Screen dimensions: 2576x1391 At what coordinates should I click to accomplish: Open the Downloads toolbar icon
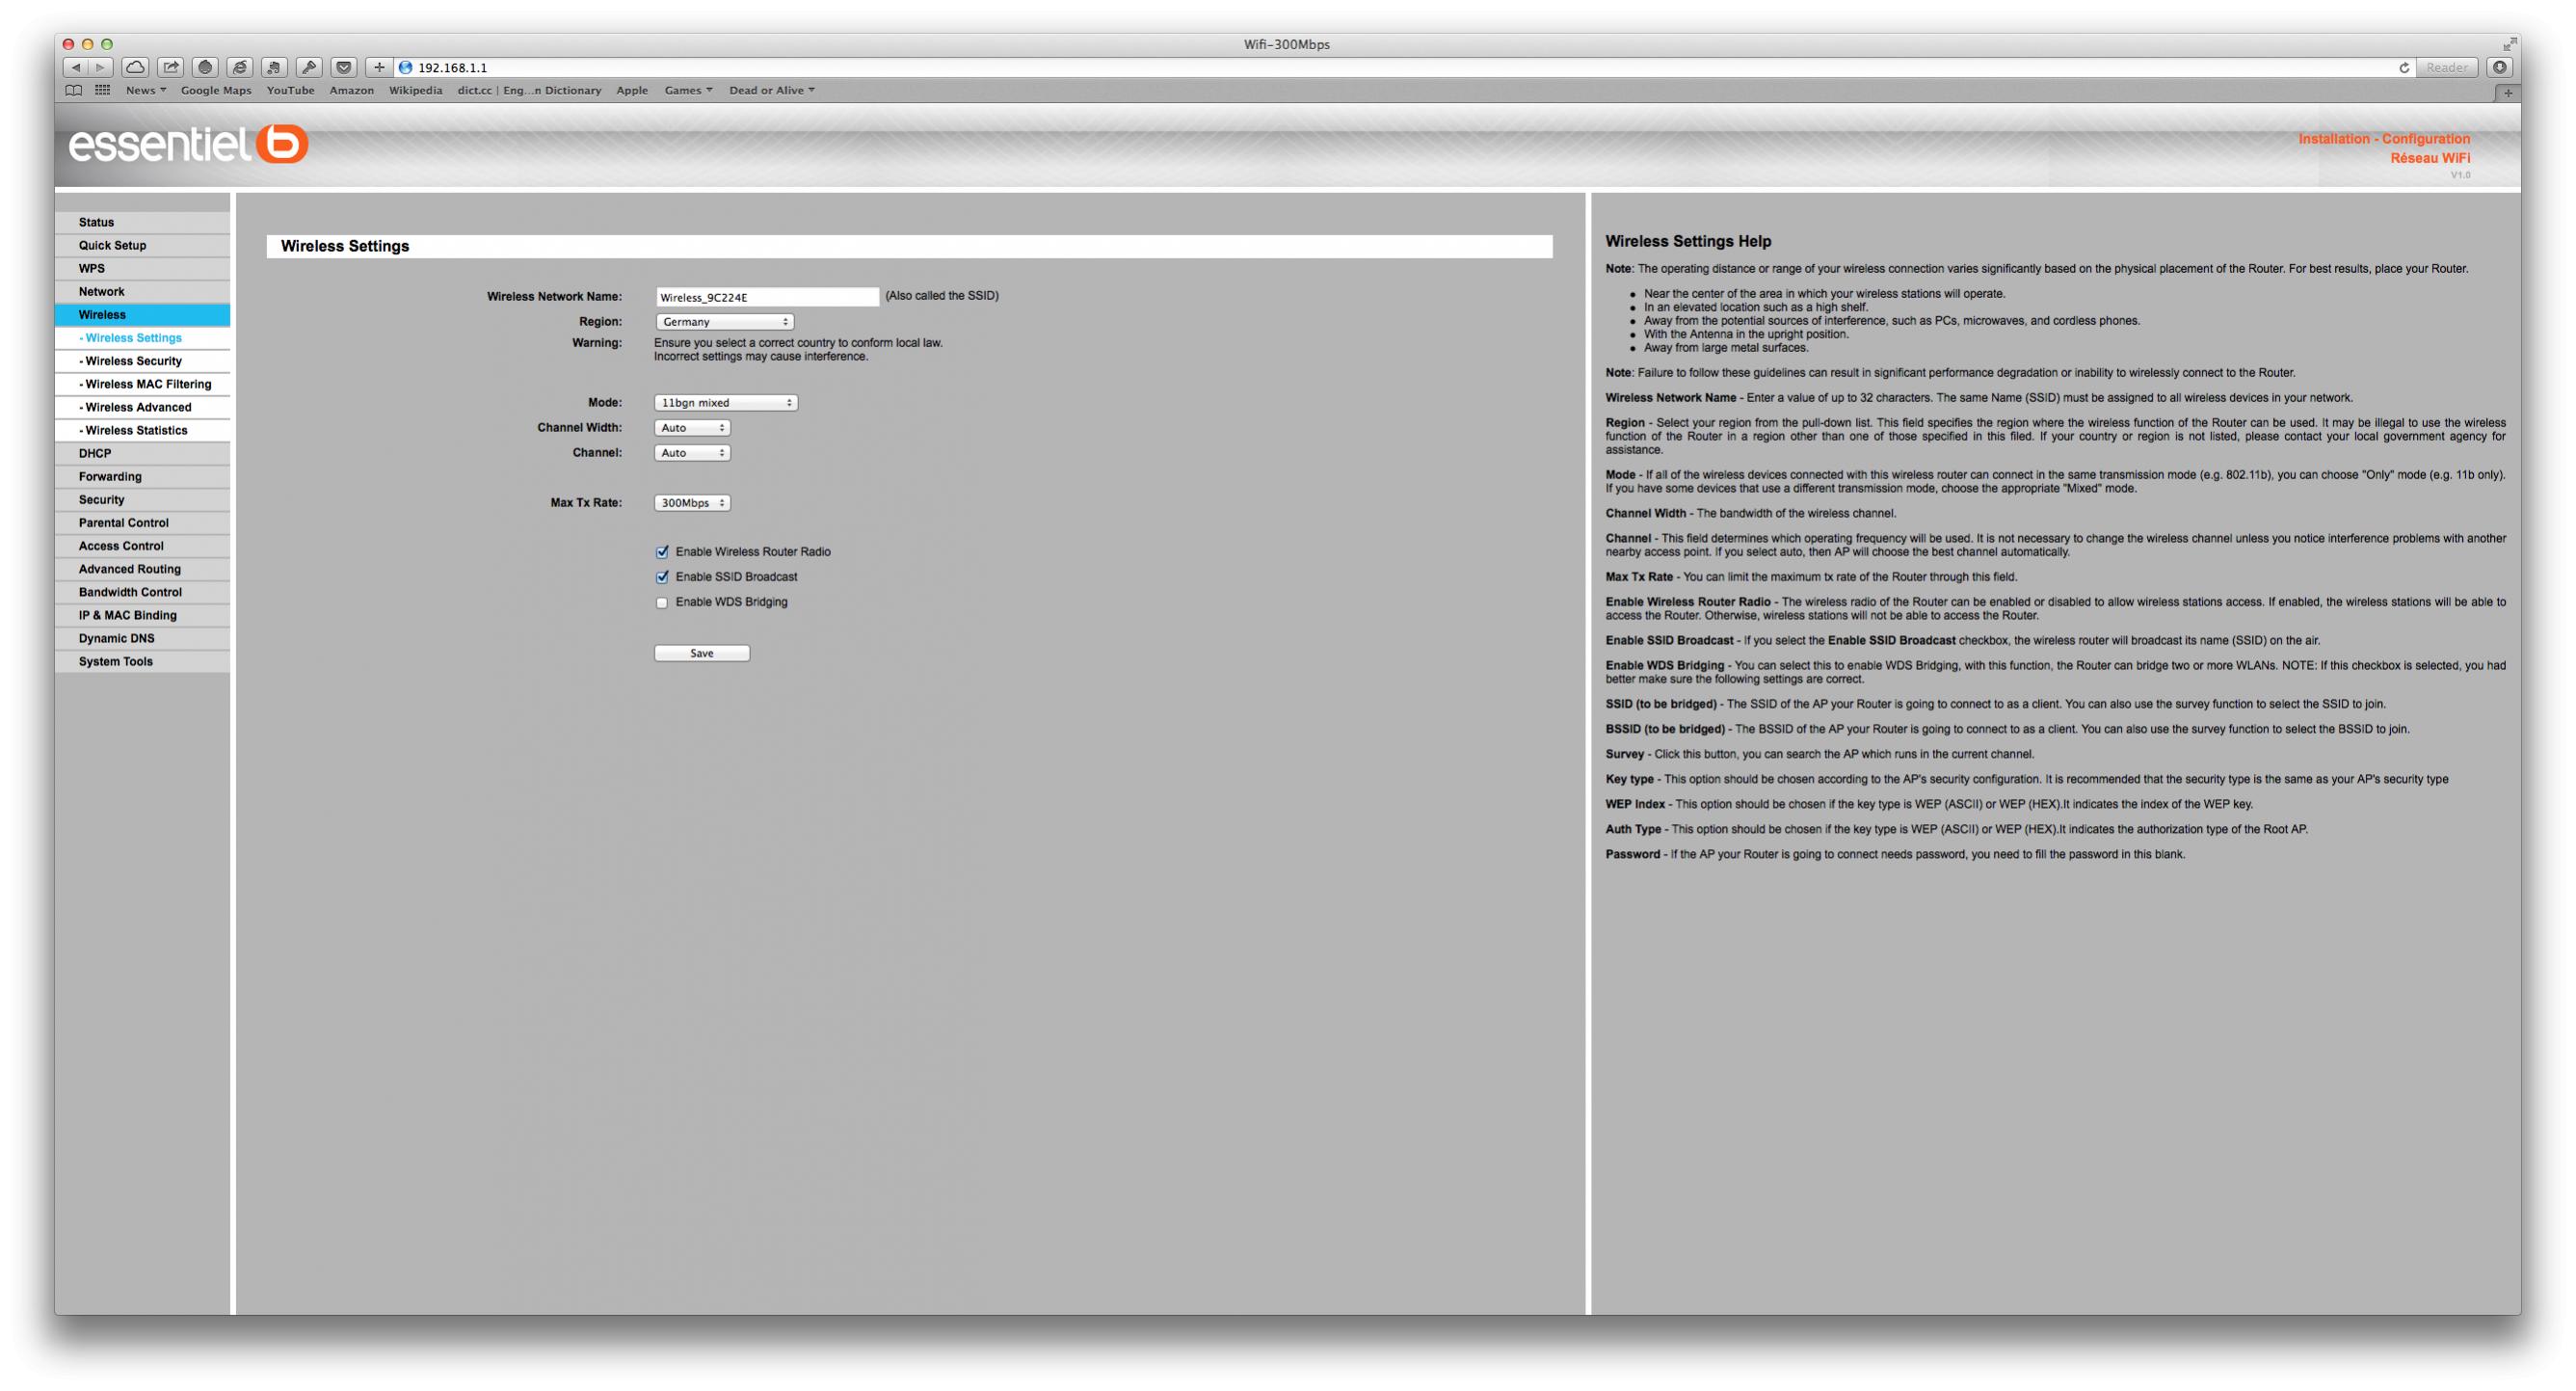point(2499,67)
